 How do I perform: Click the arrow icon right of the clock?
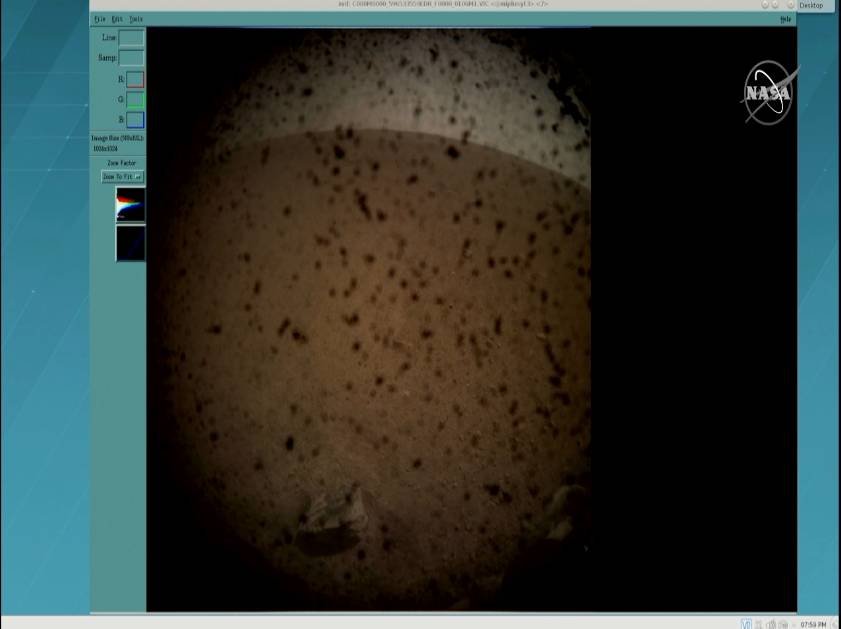[x=835, y=624]
